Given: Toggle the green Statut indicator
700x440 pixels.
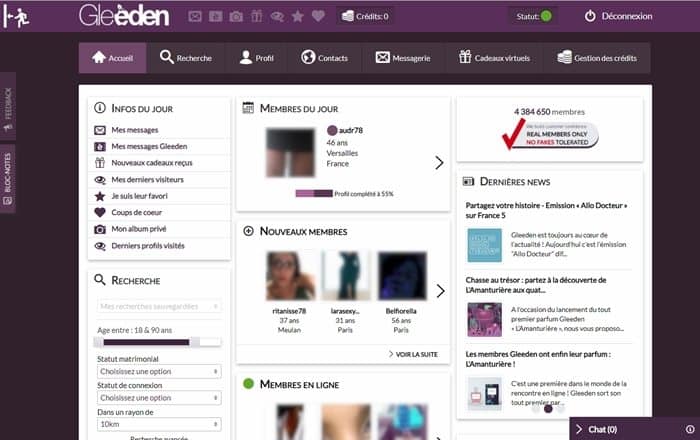Looking at the screenshot, I should click(x=546, y=16).
